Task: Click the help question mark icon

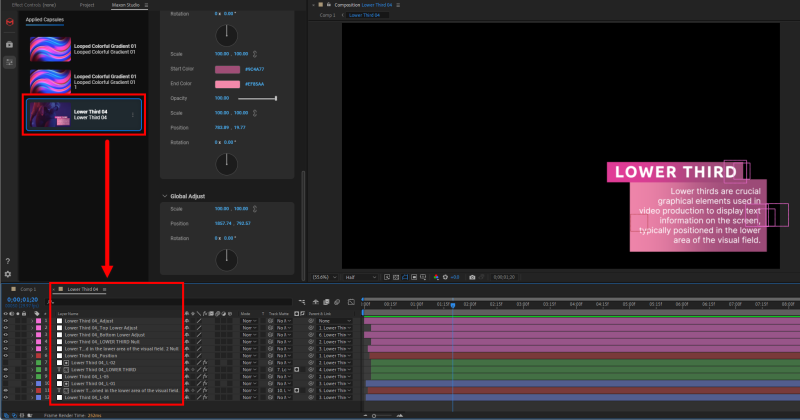Action: 9,262
